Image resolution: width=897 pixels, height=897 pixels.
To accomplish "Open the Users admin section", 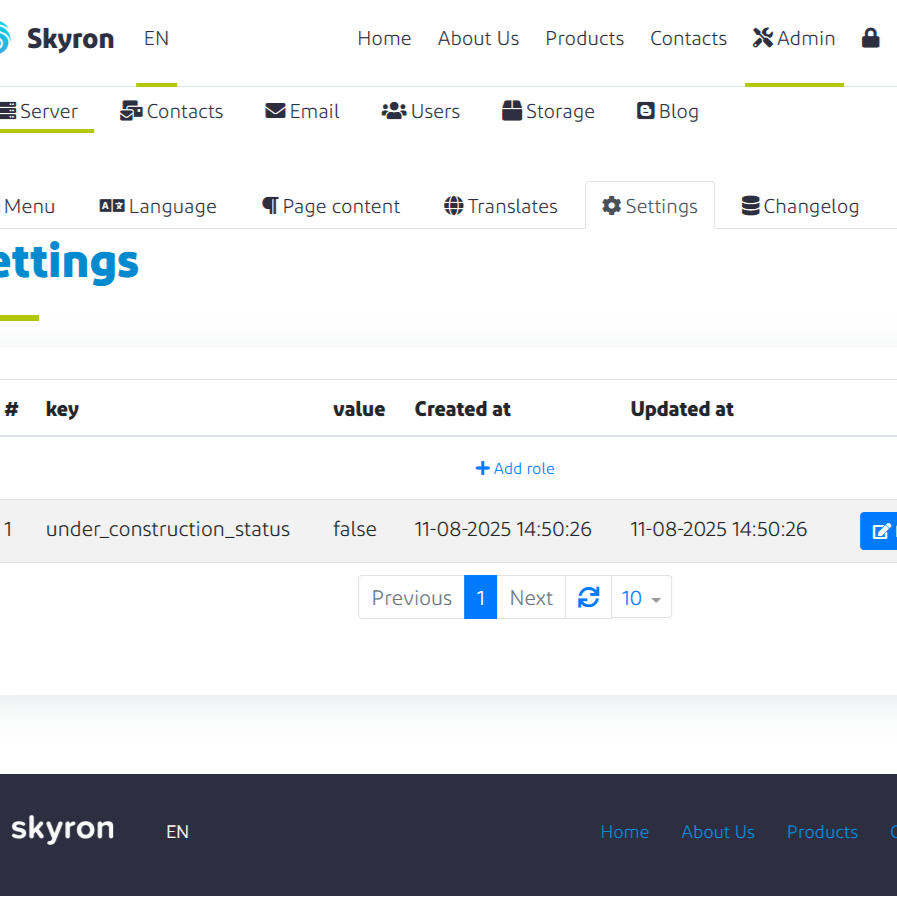I will tap(420, 111).
